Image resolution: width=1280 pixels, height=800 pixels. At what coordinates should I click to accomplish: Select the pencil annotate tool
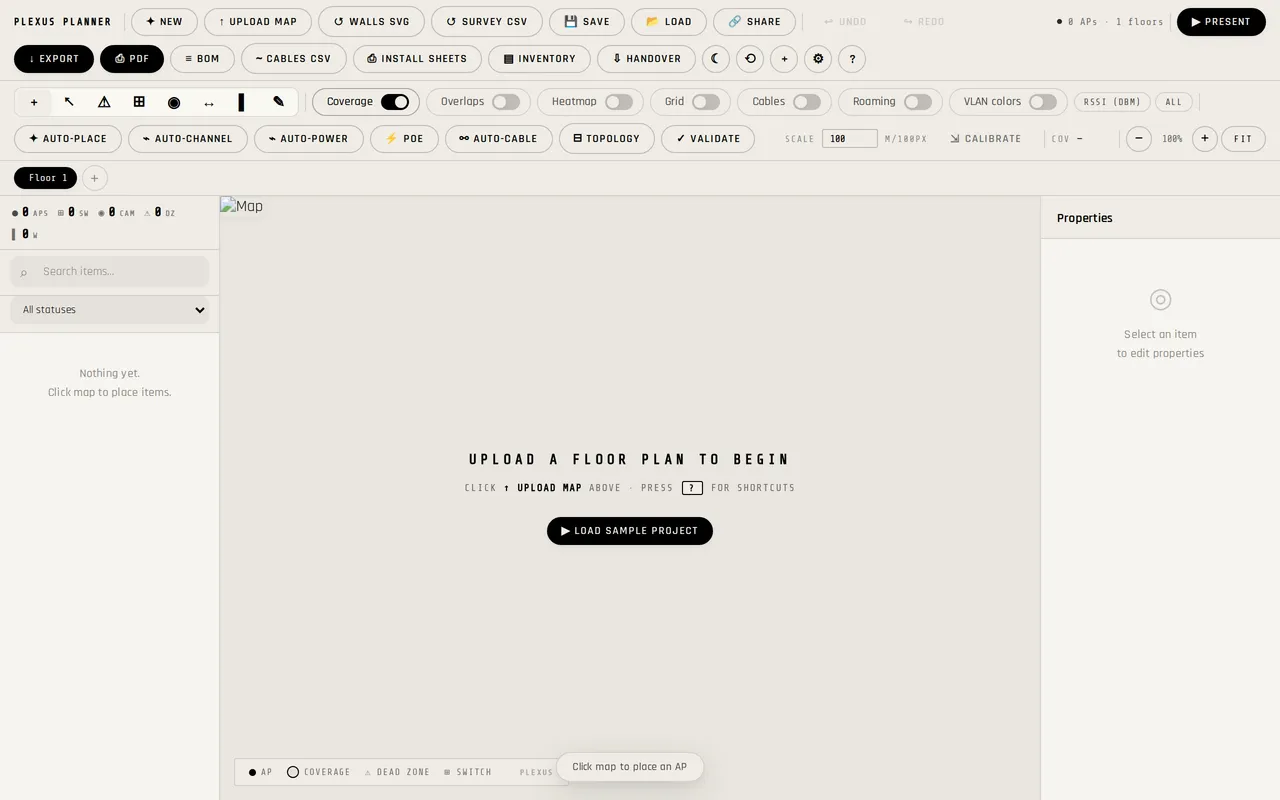coord(278,102)
